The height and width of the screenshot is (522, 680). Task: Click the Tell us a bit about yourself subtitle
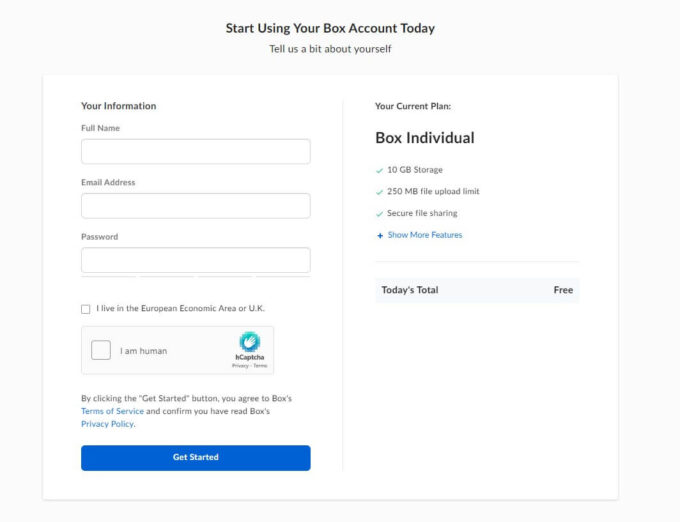pyautogui.click(x=330, y=49)
